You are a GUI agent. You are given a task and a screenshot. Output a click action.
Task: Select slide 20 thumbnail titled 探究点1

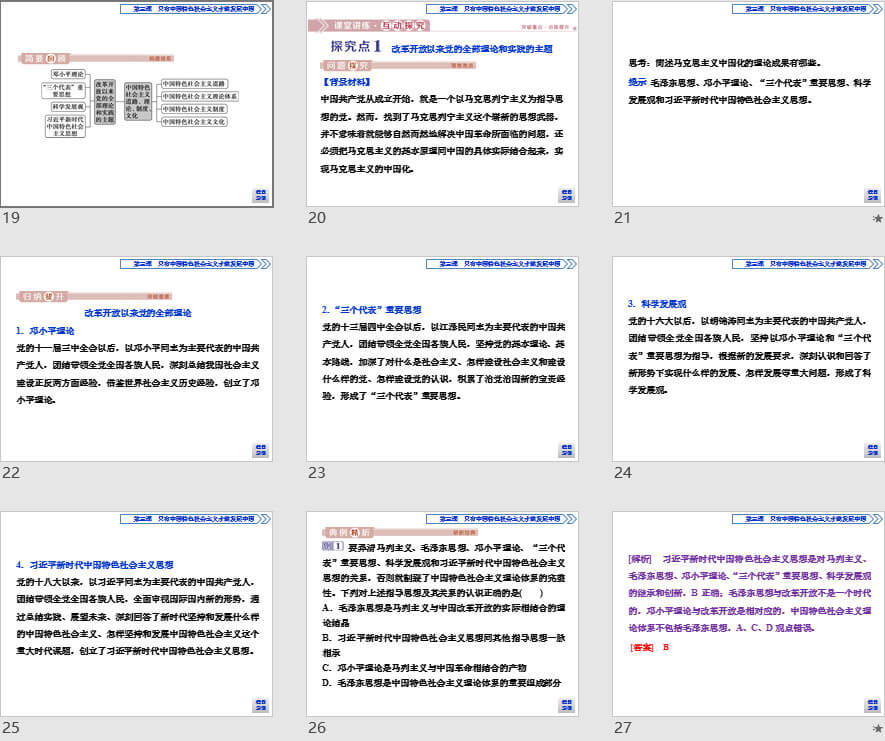pos(442,104)
